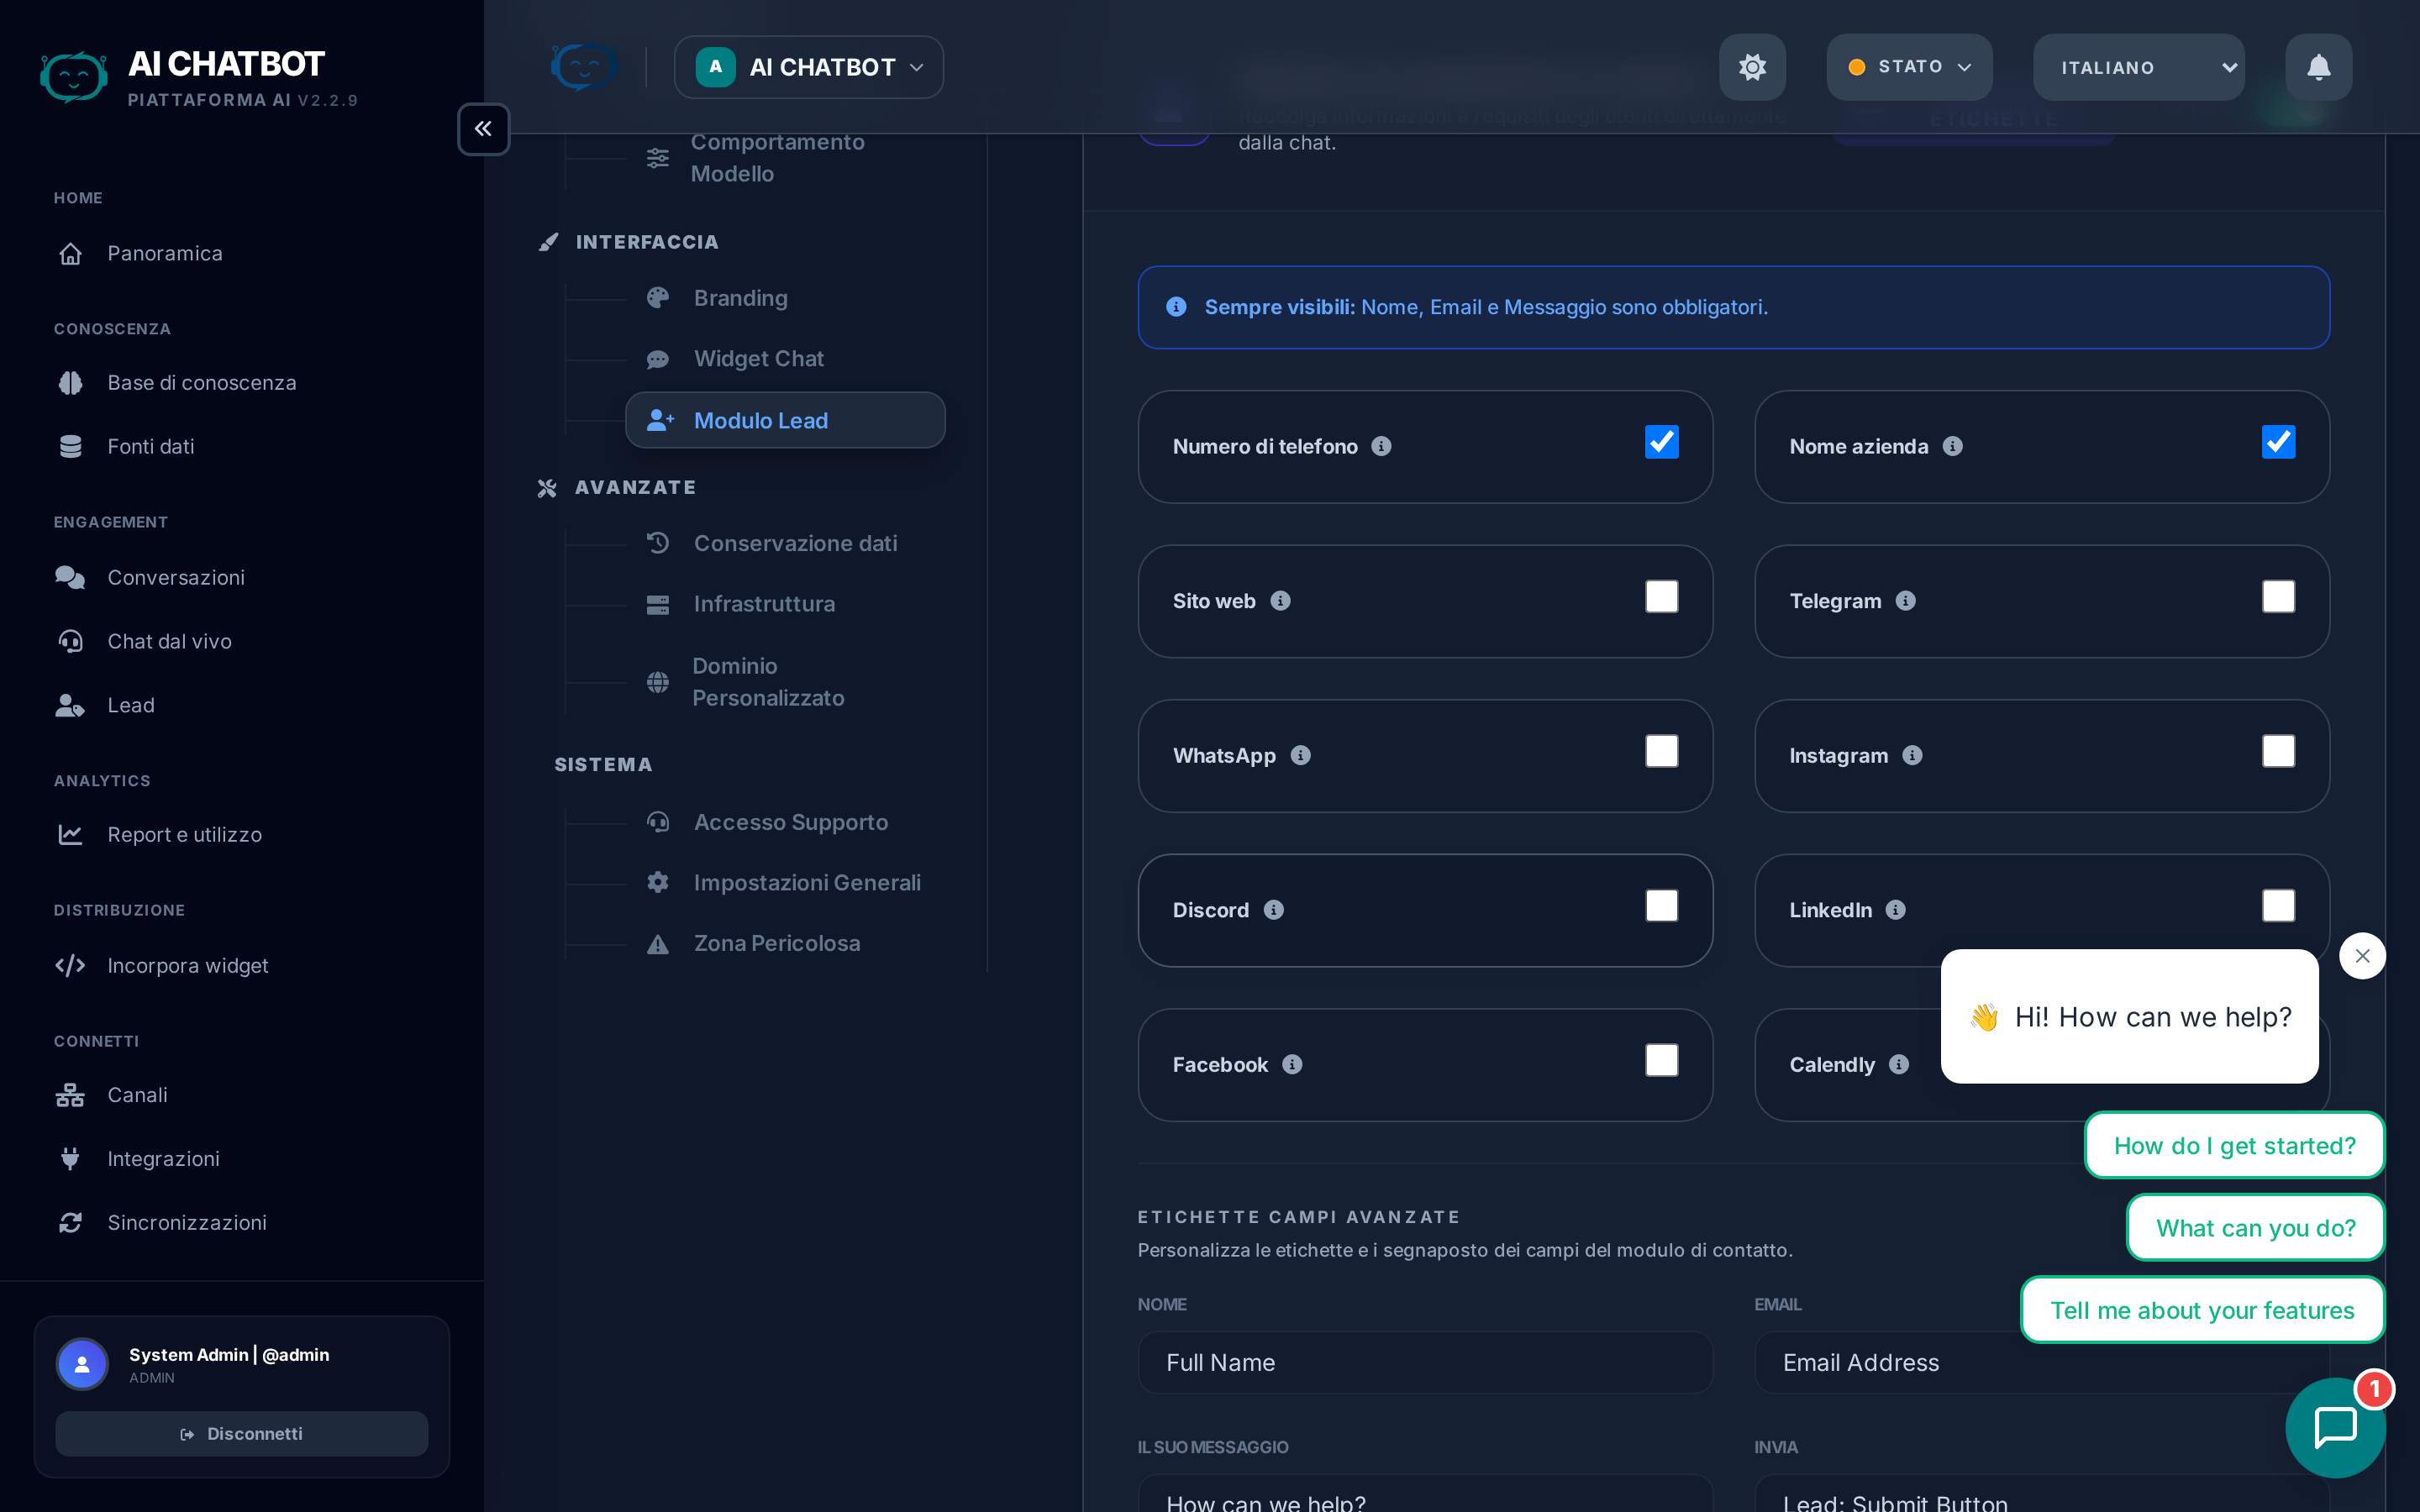Click info icon beside Numero di telefono

click(1381, 446)
